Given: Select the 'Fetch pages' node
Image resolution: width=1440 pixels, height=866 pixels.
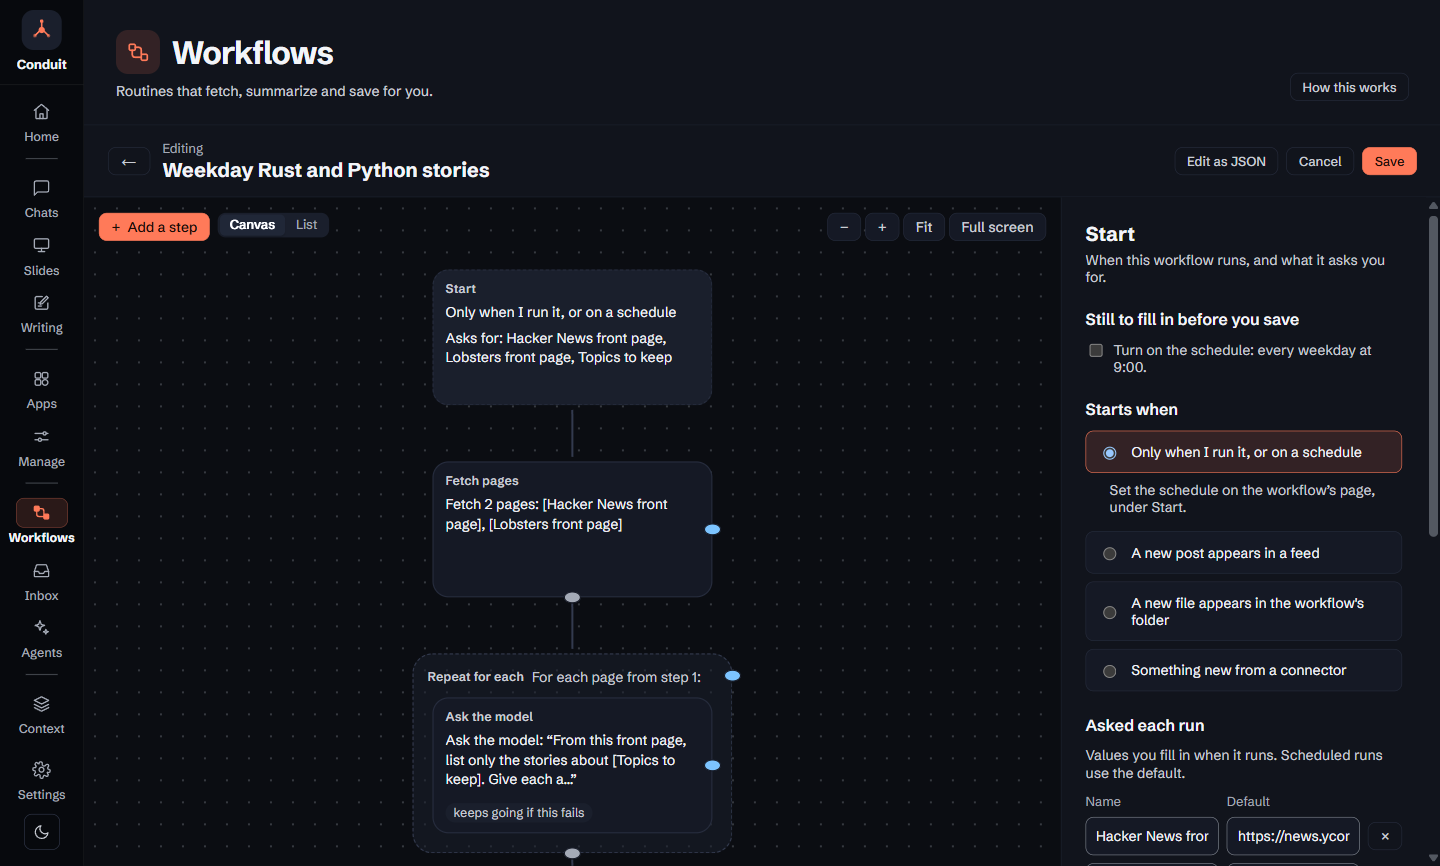Looking at the screenshot, I should tap(572, 529).
